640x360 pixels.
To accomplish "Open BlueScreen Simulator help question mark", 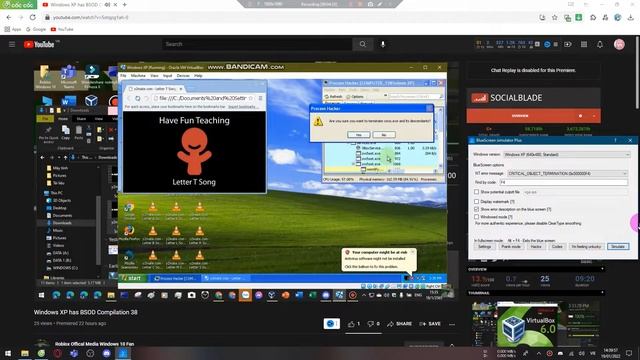I will (616, 140).
